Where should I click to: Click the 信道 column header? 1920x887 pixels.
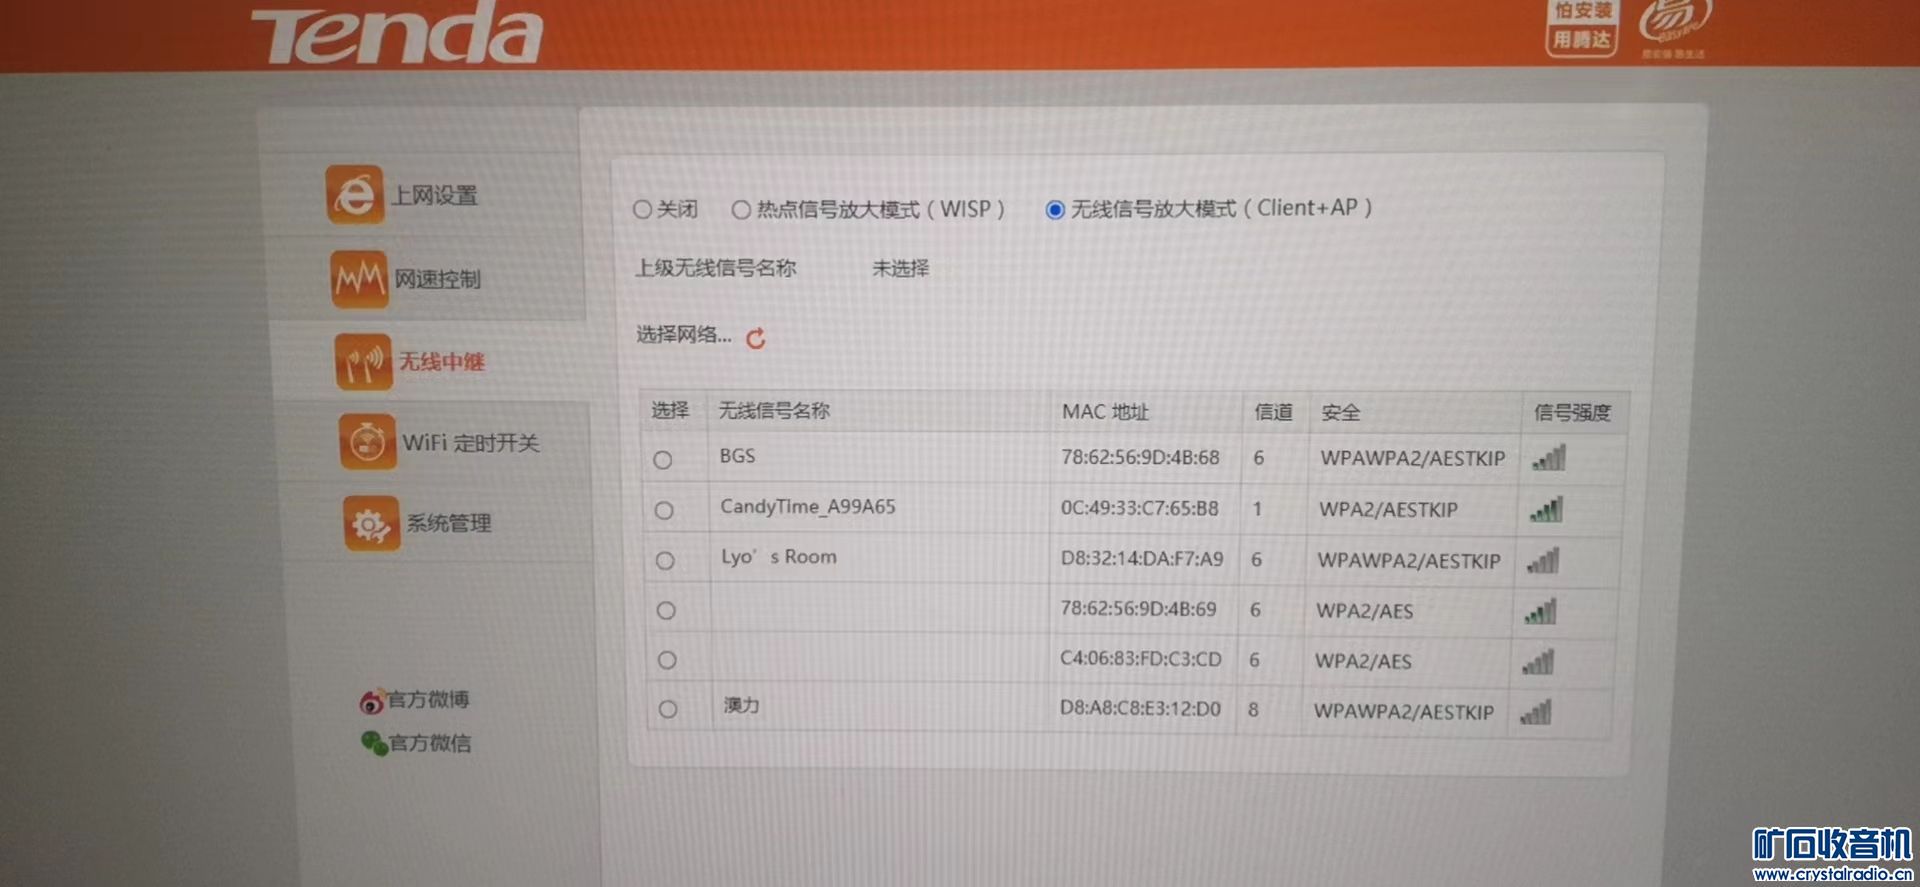point(1273,412)
